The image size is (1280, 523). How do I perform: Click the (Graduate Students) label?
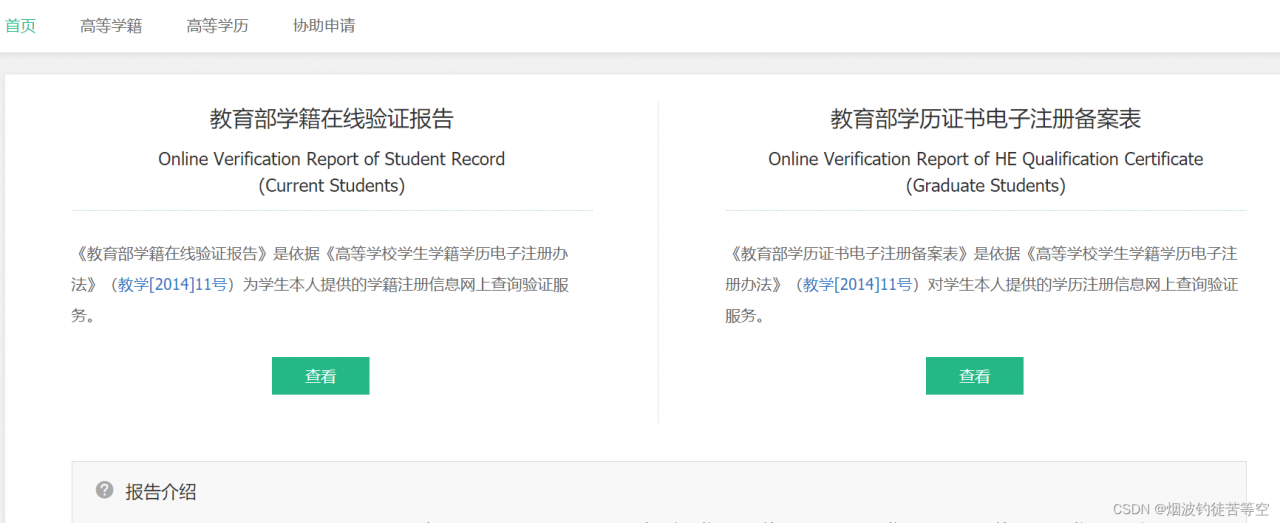[x=986, y=186]
